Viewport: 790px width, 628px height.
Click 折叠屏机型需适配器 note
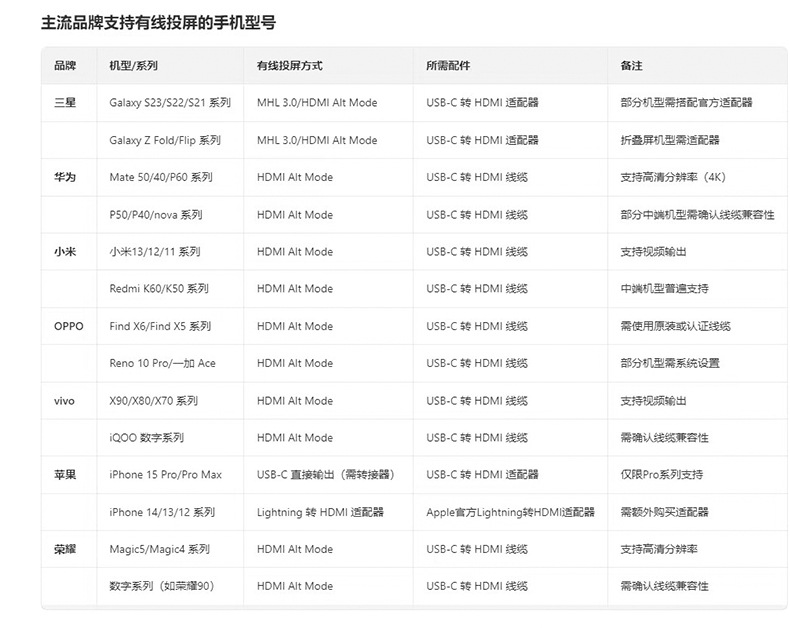click(670, 140)
